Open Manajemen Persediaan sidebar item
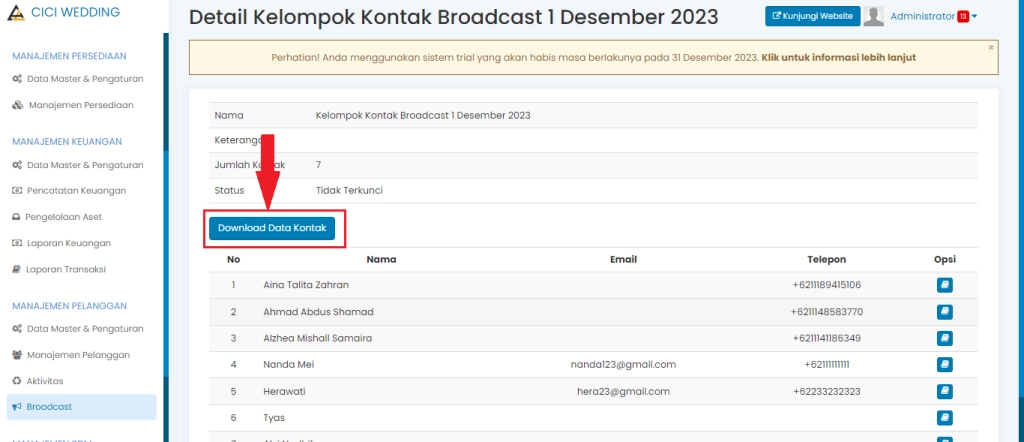1024x442 pixels. (74, 105)
